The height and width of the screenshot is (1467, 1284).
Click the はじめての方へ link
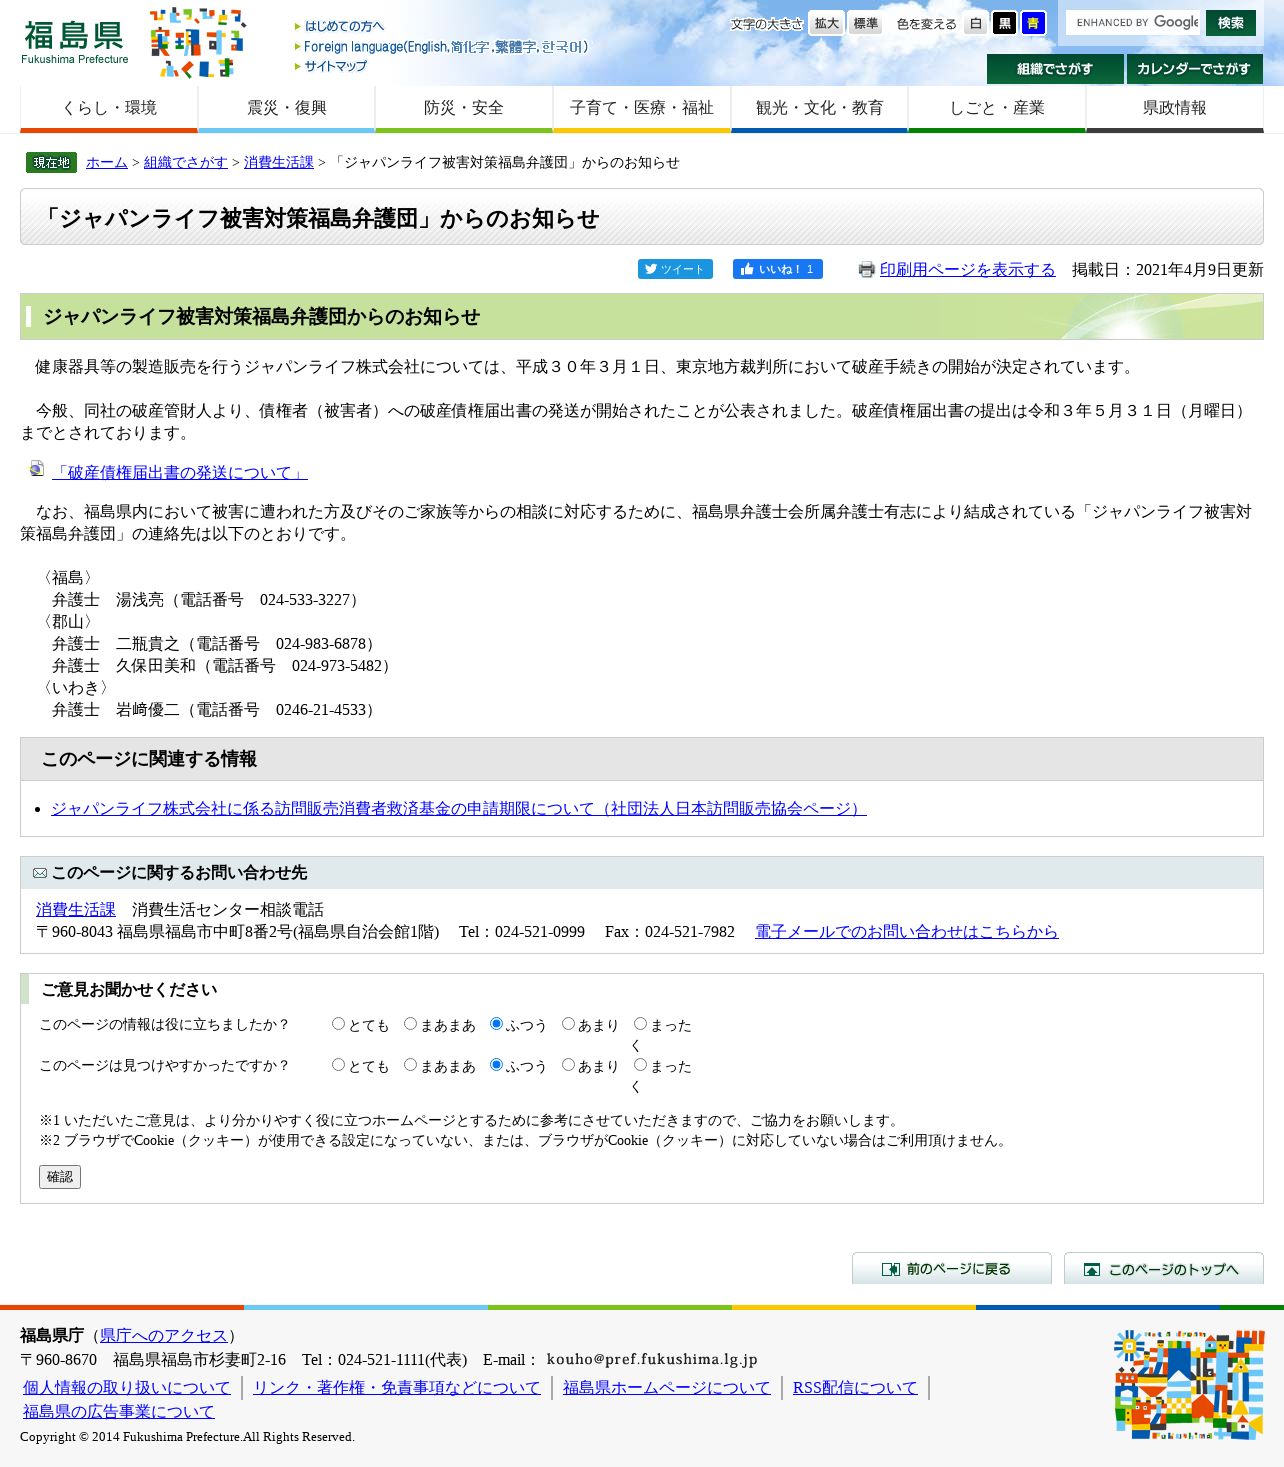coord(344,26)
